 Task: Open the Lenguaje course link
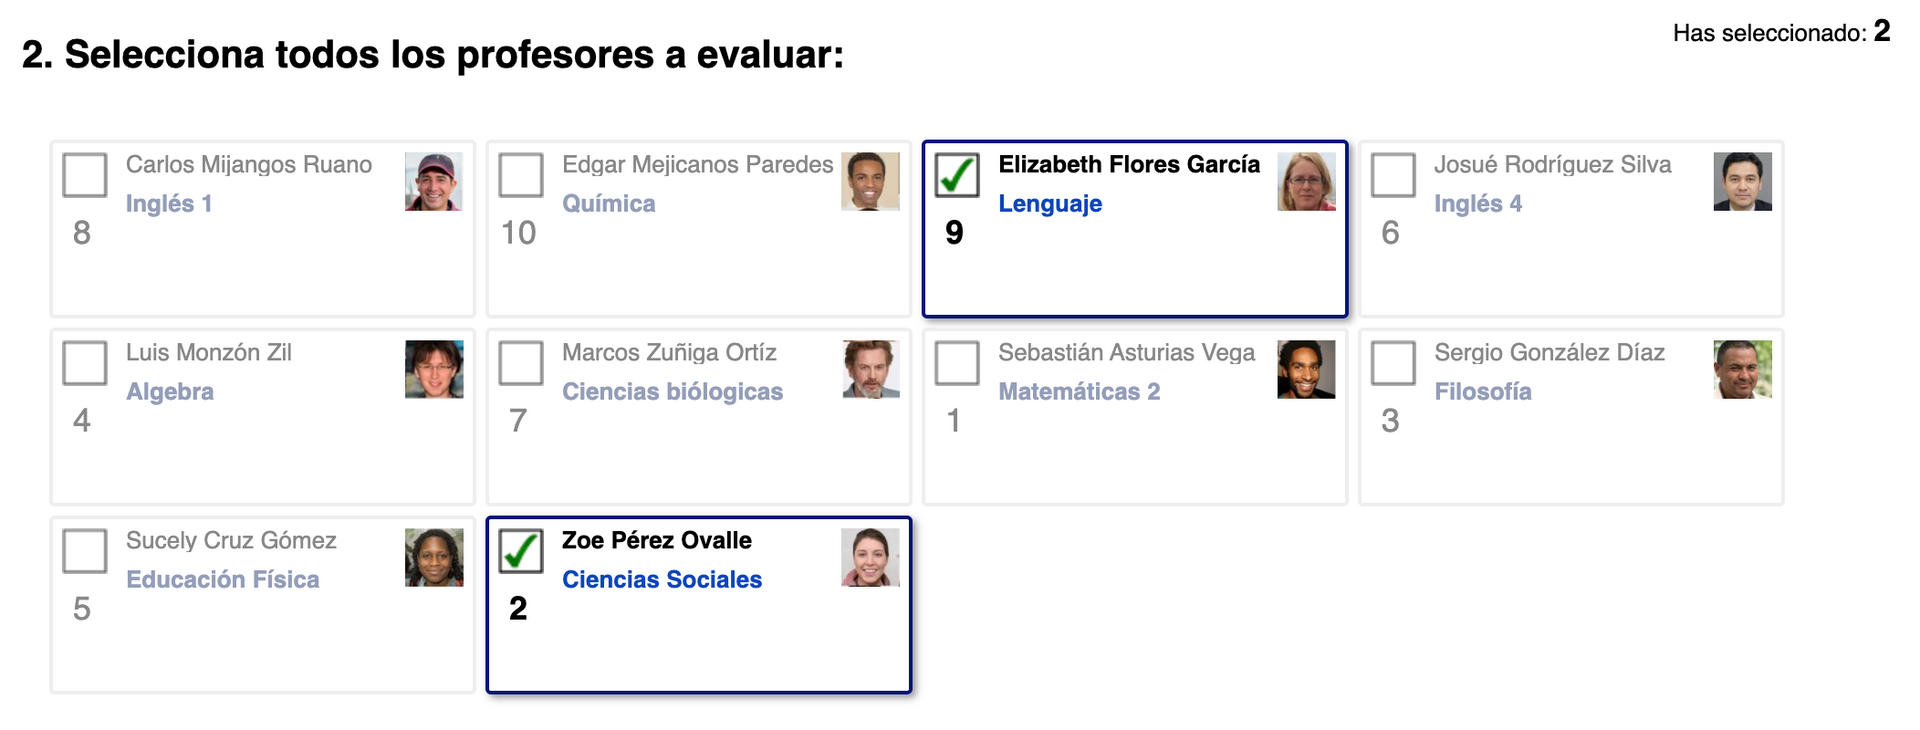click(x=1050, y=204)
